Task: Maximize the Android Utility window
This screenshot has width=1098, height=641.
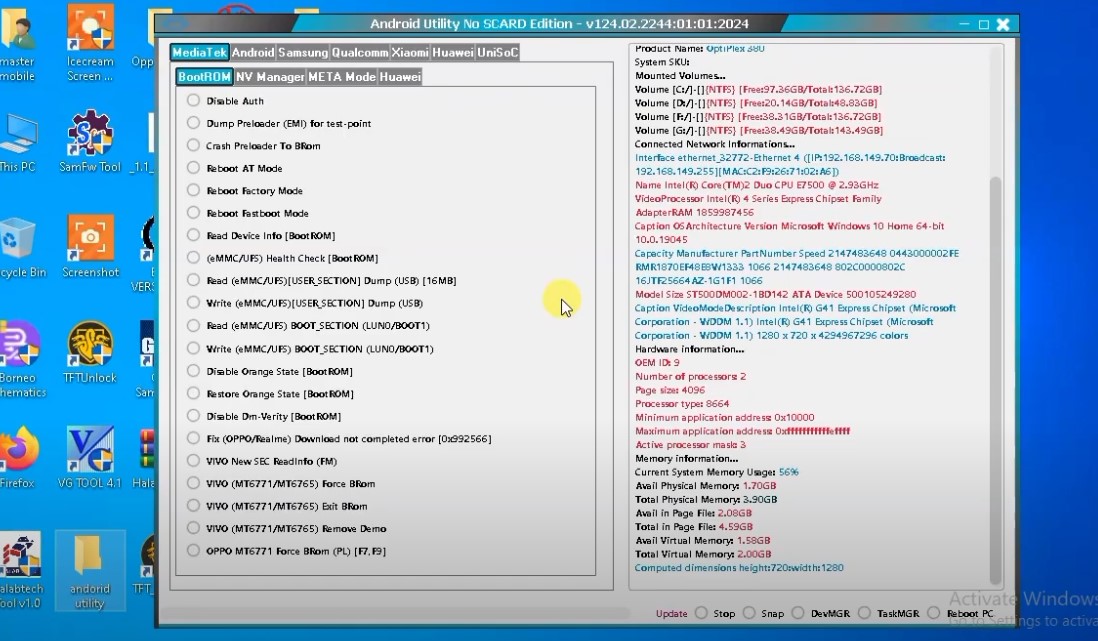Action: pyautogui.click(x=983, y=24)
